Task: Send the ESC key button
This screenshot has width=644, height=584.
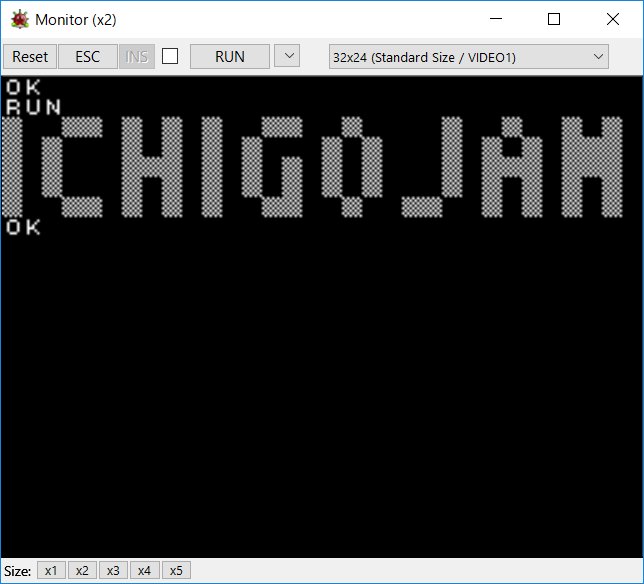Action: (88, 57)
